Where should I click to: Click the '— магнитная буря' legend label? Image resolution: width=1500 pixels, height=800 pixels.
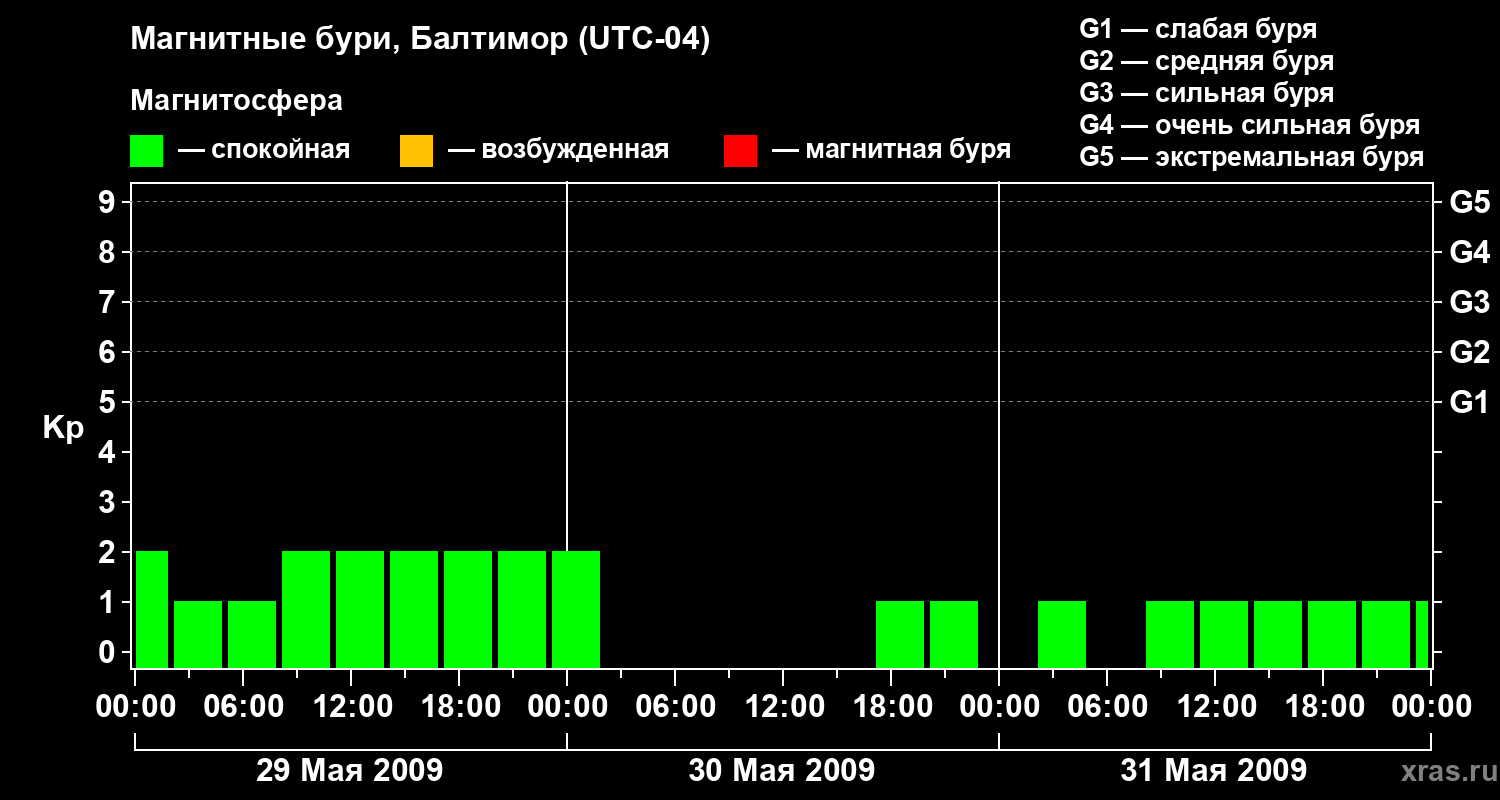click(x=892, y=150)
